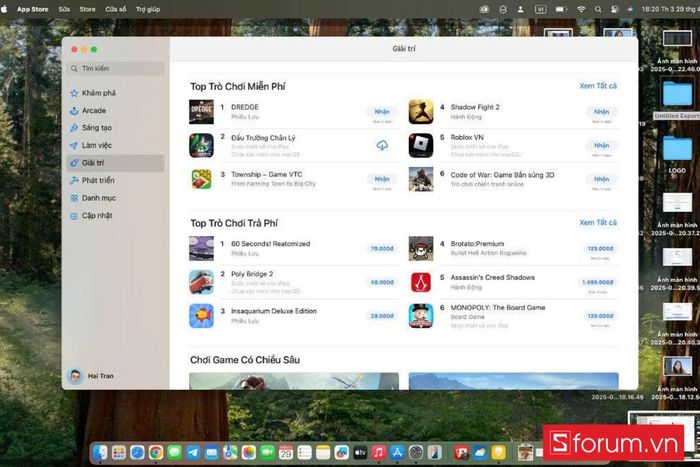Viewport: 700px width, 467px height.
Task: Open the Cửa sổ menu
Action: [x=116, y=9]
